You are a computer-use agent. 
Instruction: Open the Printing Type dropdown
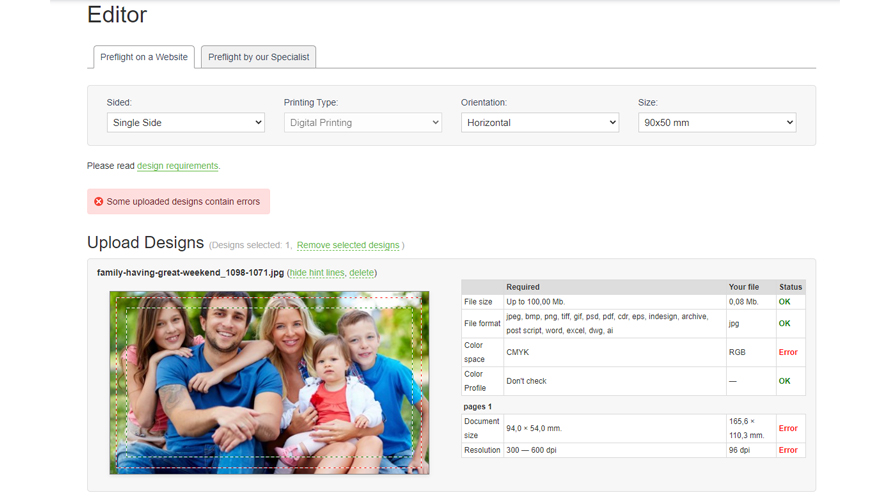coord(363,123)
